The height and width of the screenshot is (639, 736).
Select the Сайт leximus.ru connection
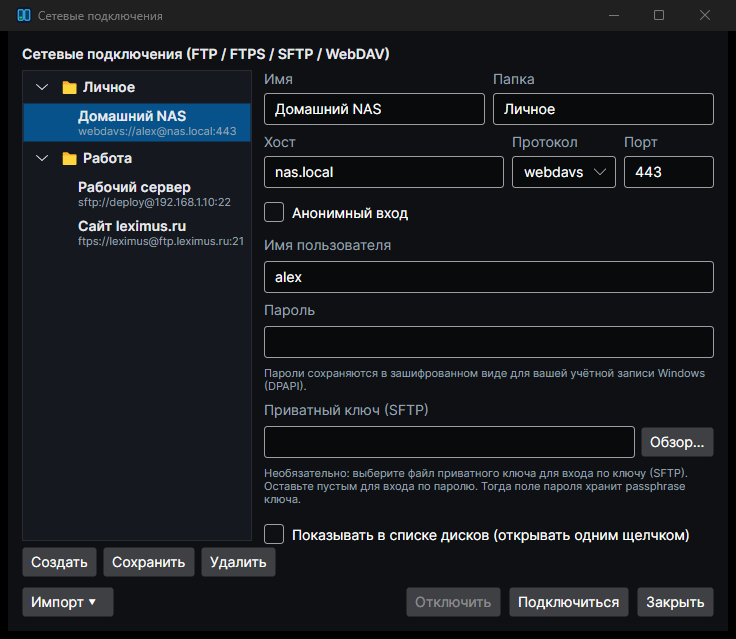click(x=137, y=233)
